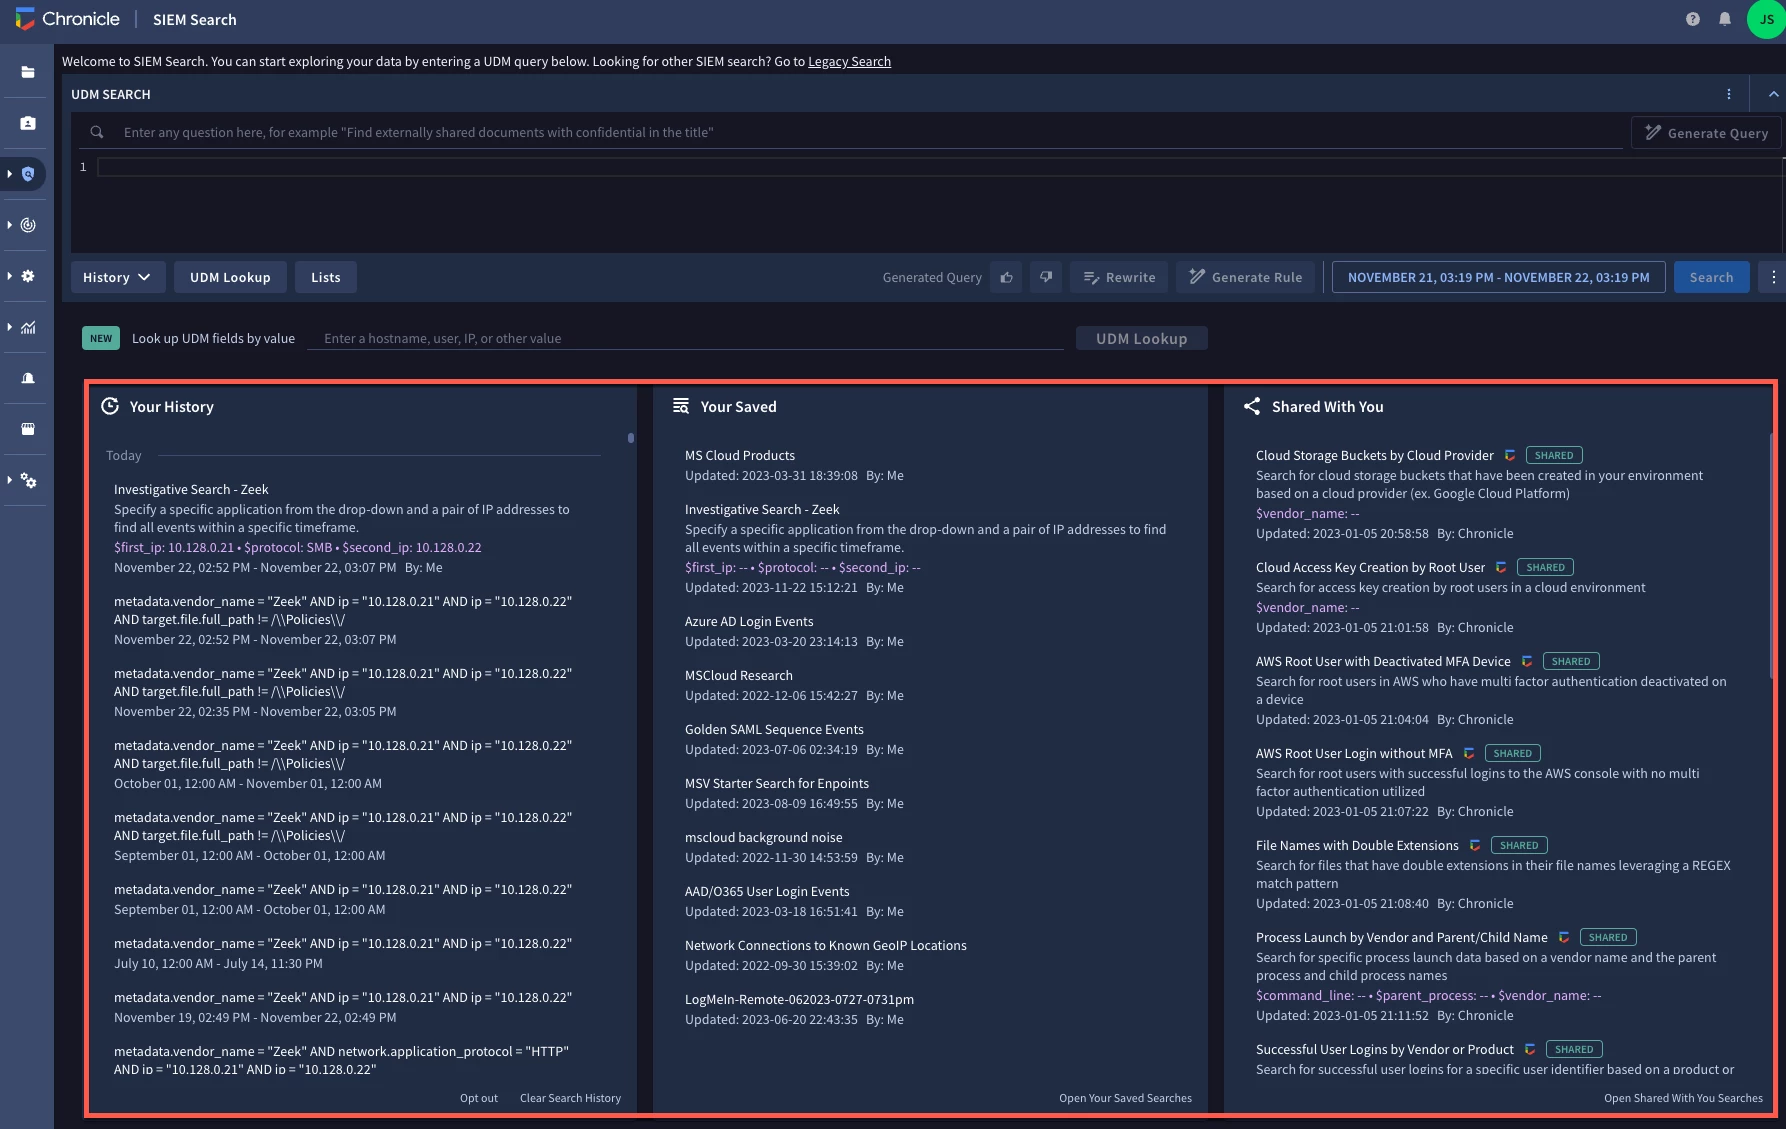Open the Azure AD Login Events saved search
This screenshot has height=1129, width=1786.
coord(749,621)
